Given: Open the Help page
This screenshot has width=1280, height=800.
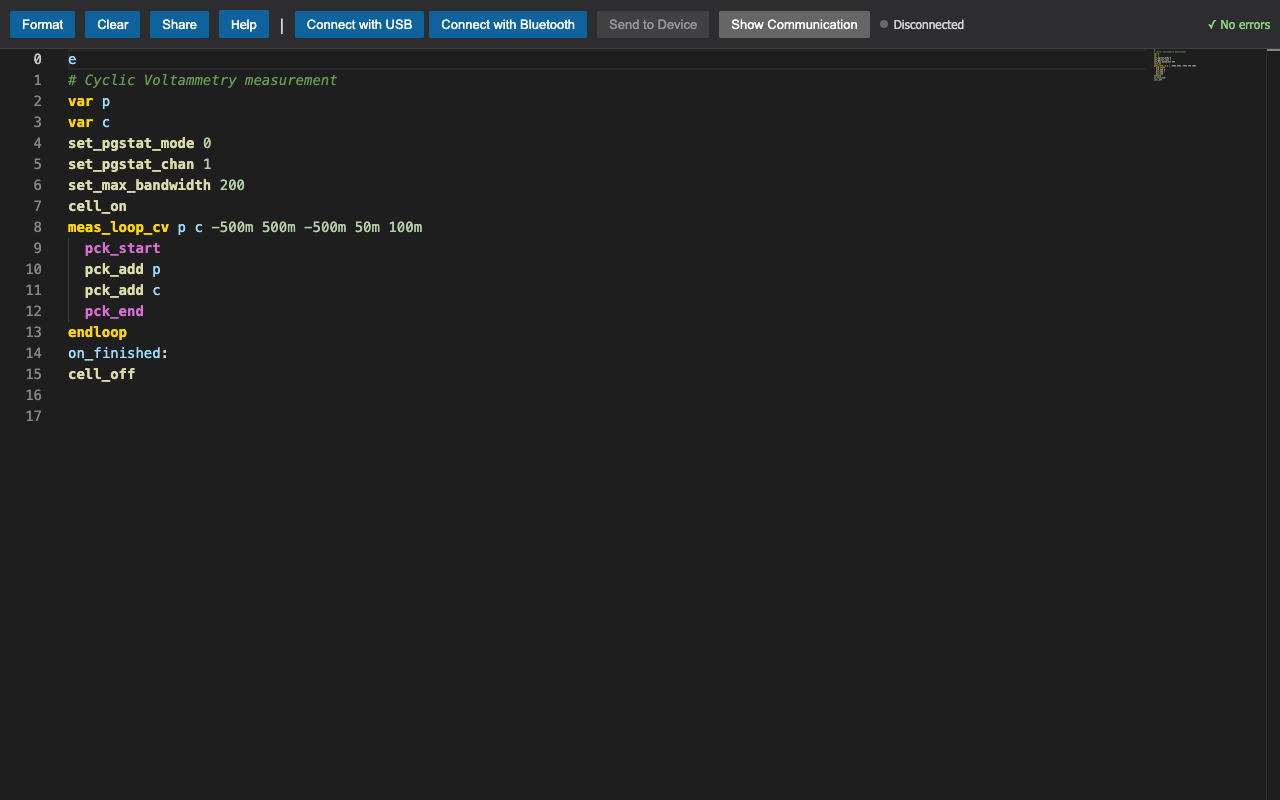Looking at the screenshot, I should click(243, 24).
